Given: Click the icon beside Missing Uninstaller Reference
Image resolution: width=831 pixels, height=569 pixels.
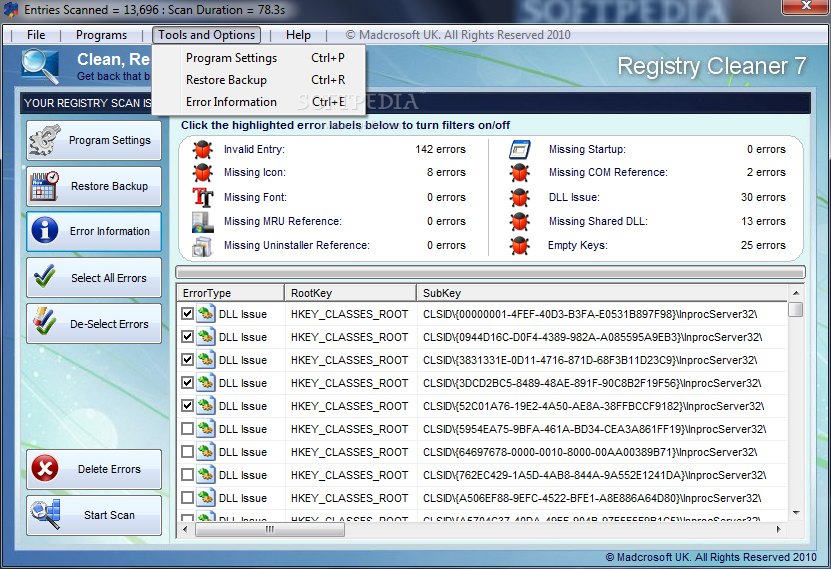Looking at the screenshot, I should point(202,246).
